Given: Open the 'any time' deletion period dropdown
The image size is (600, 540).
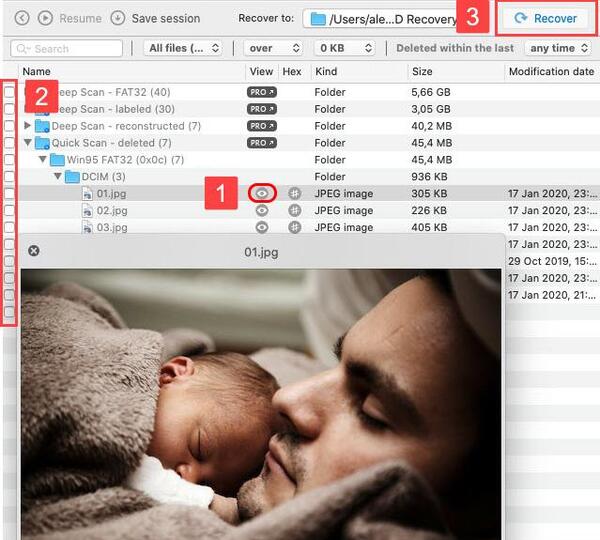Looking at the screenshot, I should tap(558, 48).
